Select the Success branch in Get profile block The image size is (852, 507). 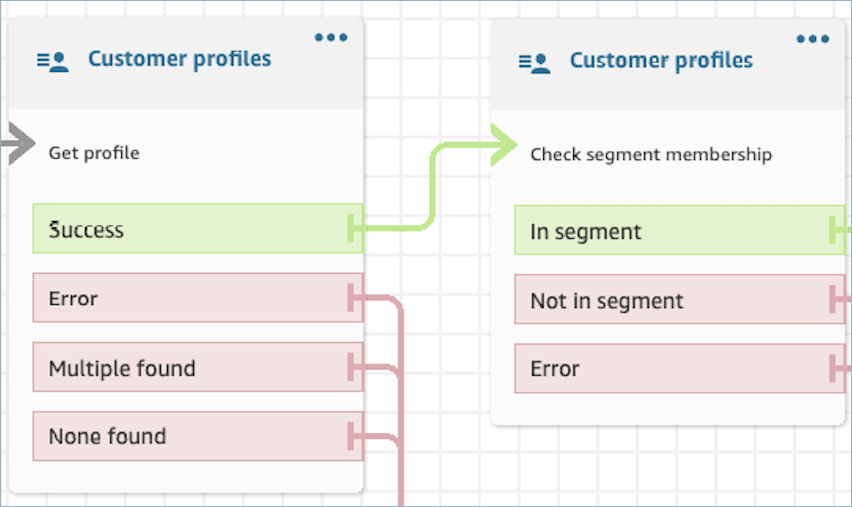coord(197,229)
